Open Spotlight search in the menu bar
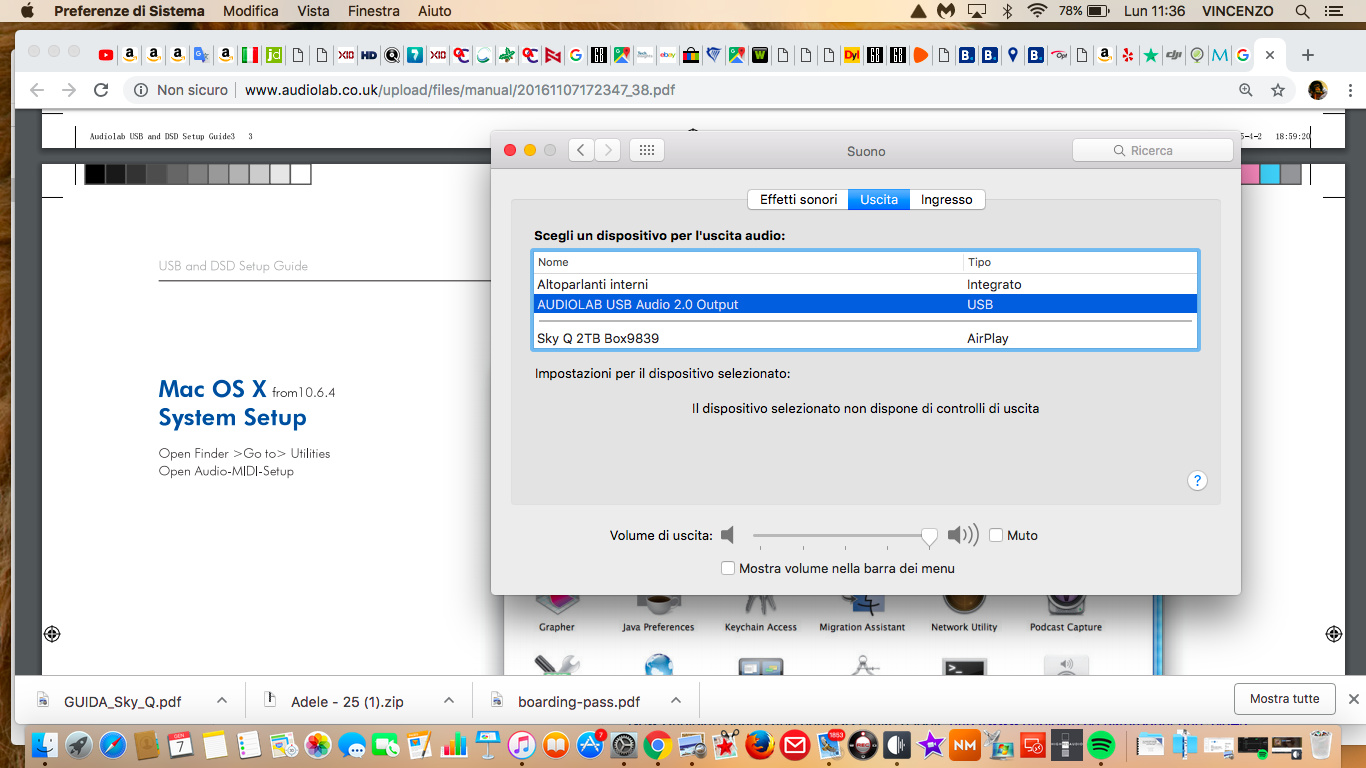 click(x=1302, y=11)
